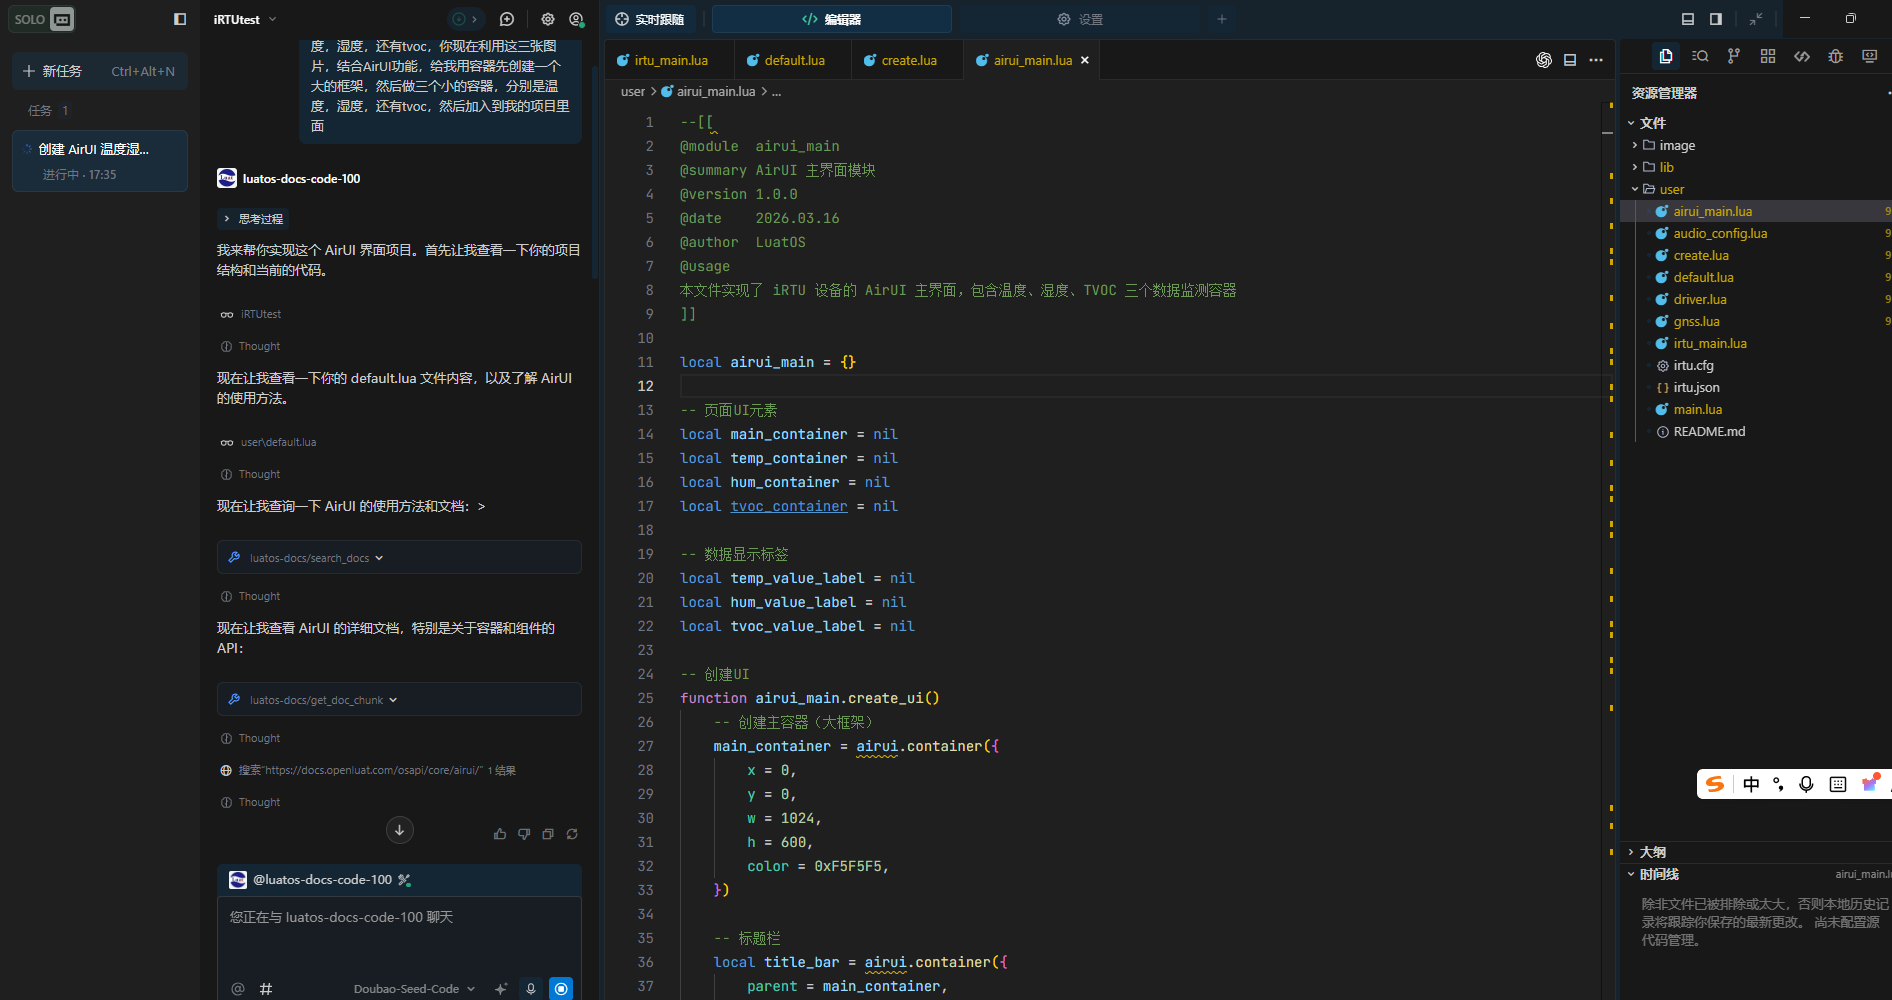Focus the chat message input box
The height and width of the screenshot is (1000, 1892).
(399, 935)
